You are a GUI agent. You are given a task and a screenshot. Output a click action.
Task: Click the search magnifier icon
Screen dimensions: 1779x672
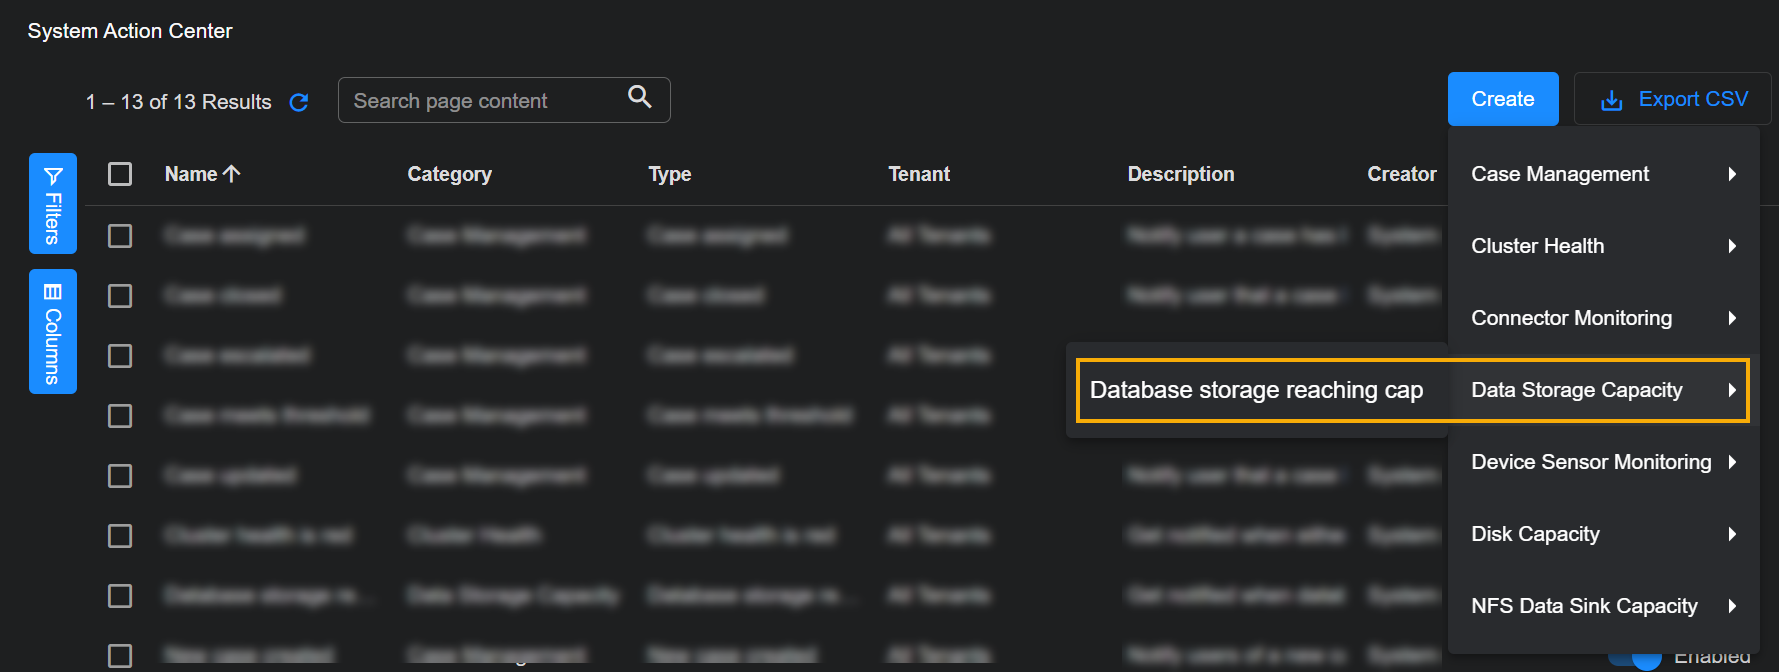[x=639, y=97]
